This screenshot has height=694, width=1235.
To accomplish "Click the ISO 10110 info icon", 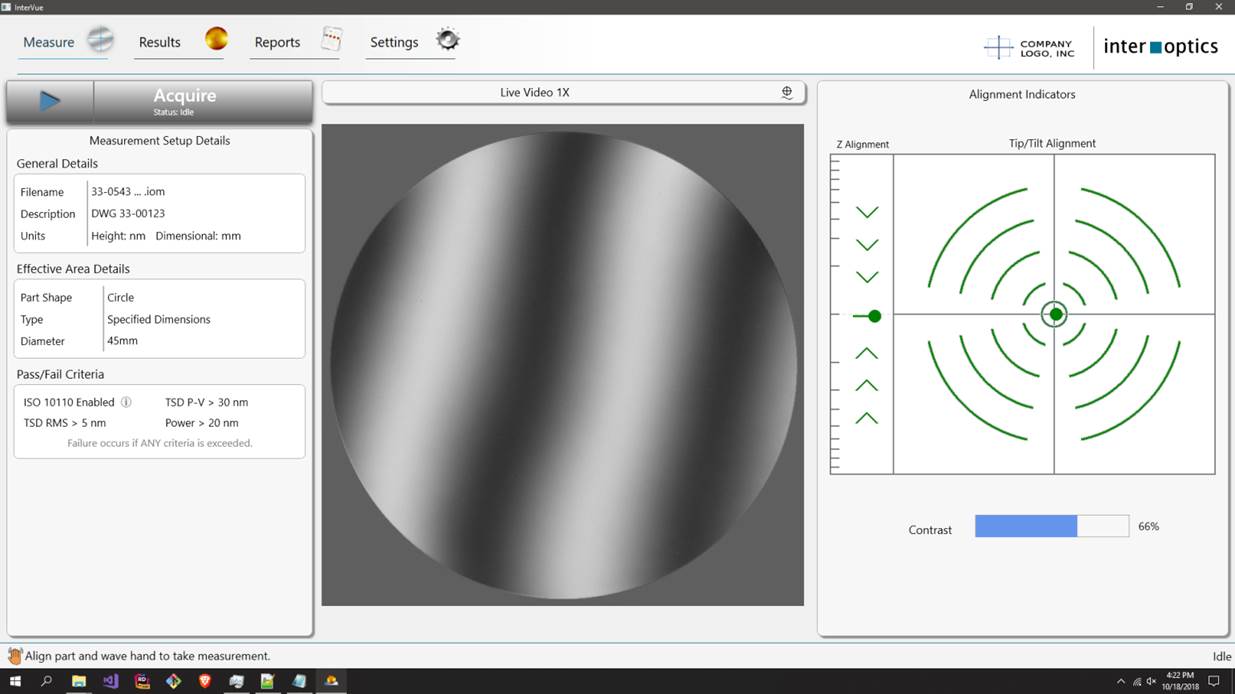I will tap(126, 402).
